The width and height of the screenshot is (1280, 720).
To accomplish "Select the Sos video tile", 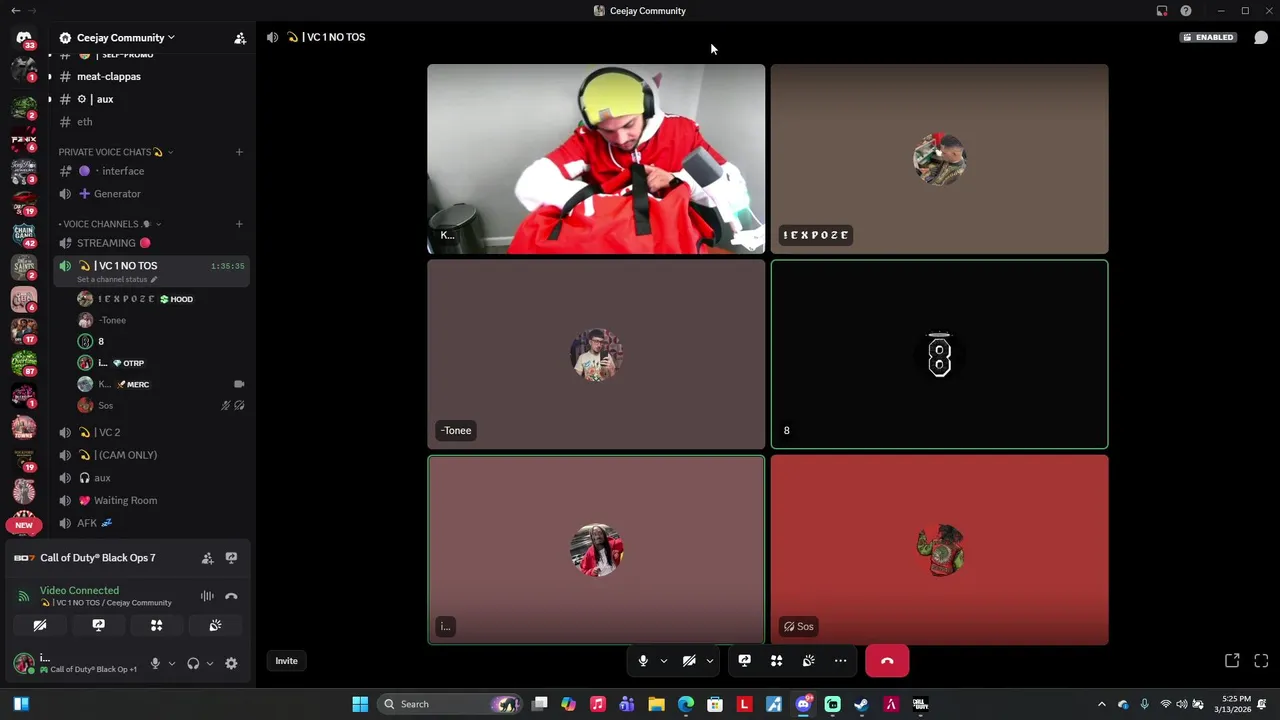I will 939,550.
